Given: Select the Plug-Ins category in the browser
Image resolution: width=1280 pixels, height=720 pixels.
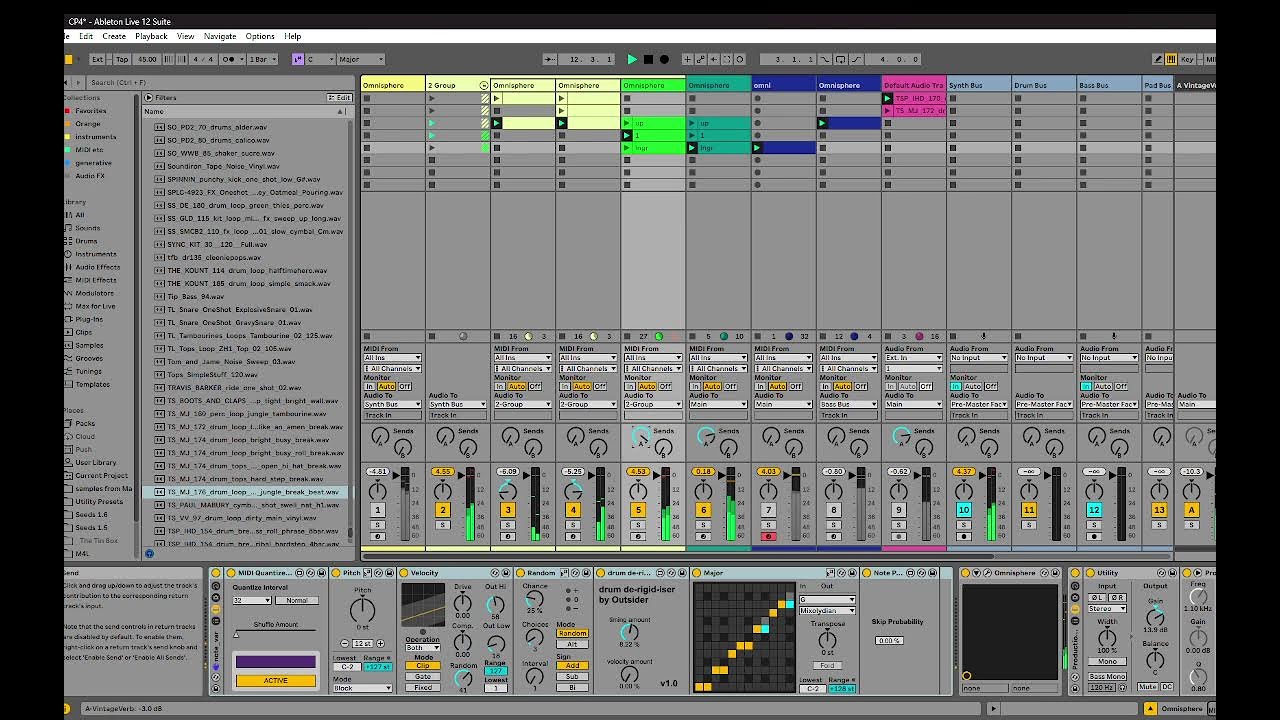Looking at the screenshot, I should coord(89,319).
